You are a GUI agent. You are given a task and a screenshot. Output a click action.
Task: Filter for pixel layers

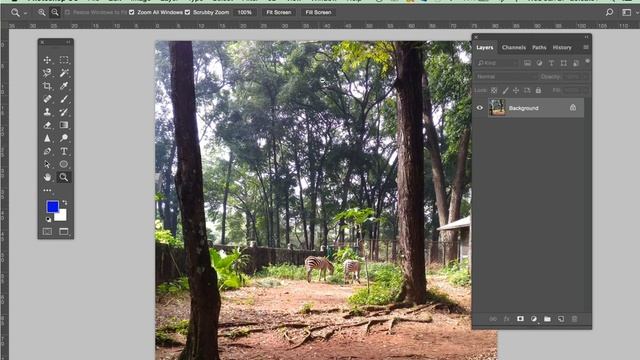(x=527, y=63)
